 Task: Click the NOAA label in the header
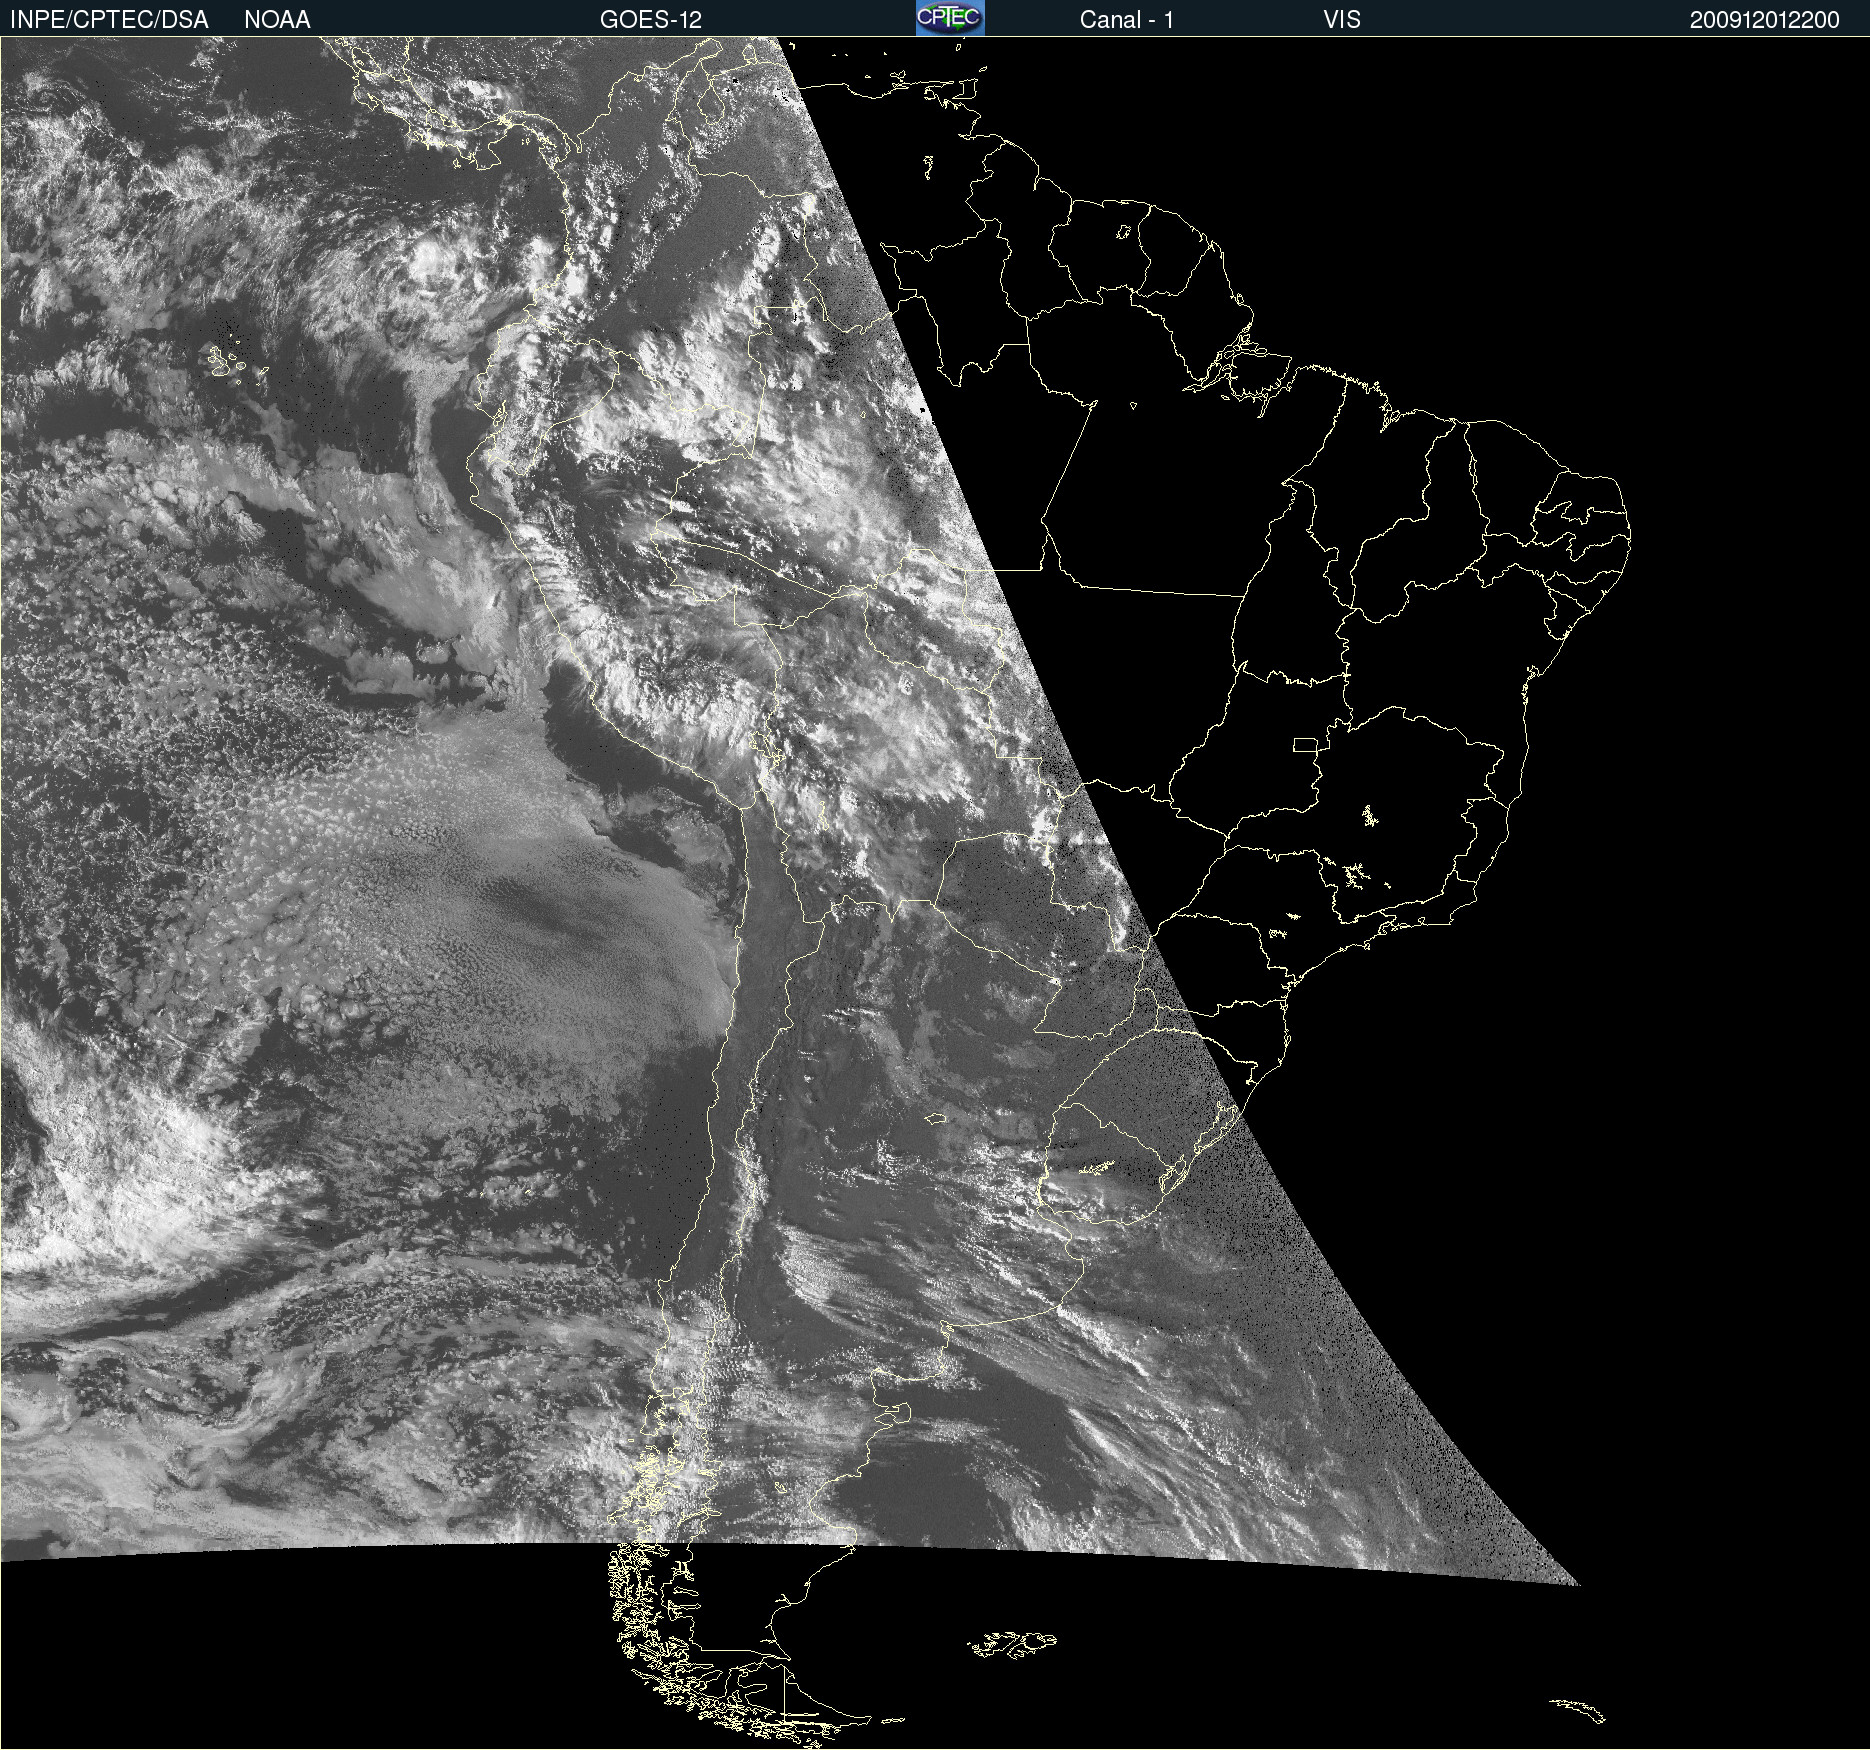point(277,20)
